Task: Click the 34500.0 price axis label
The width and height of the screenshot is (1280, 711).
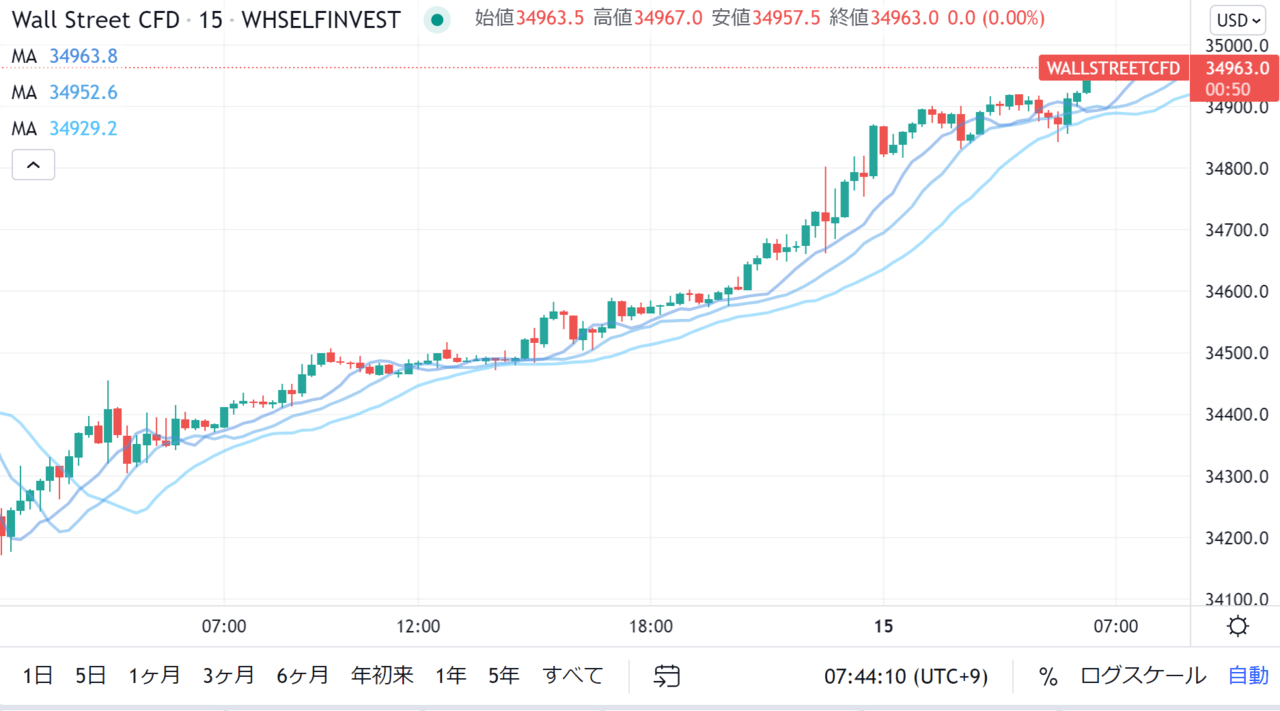Action: click(x=1236, y=354)
